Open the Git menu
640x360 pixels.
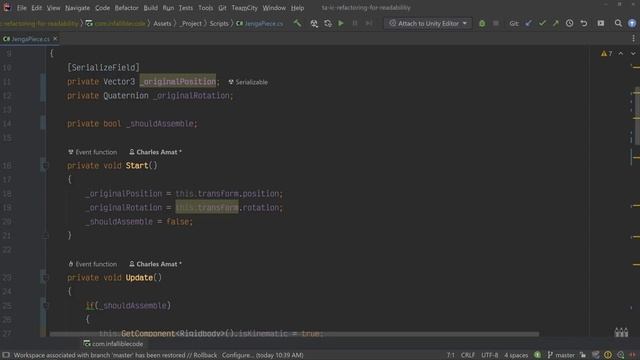[222, 8]
